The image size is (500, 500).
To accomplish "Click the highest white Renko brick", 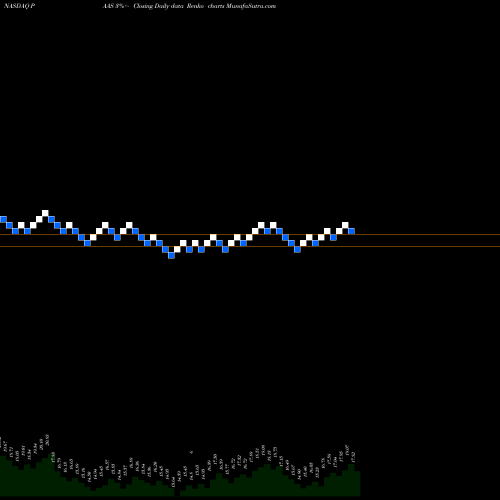I will [45, 213].
